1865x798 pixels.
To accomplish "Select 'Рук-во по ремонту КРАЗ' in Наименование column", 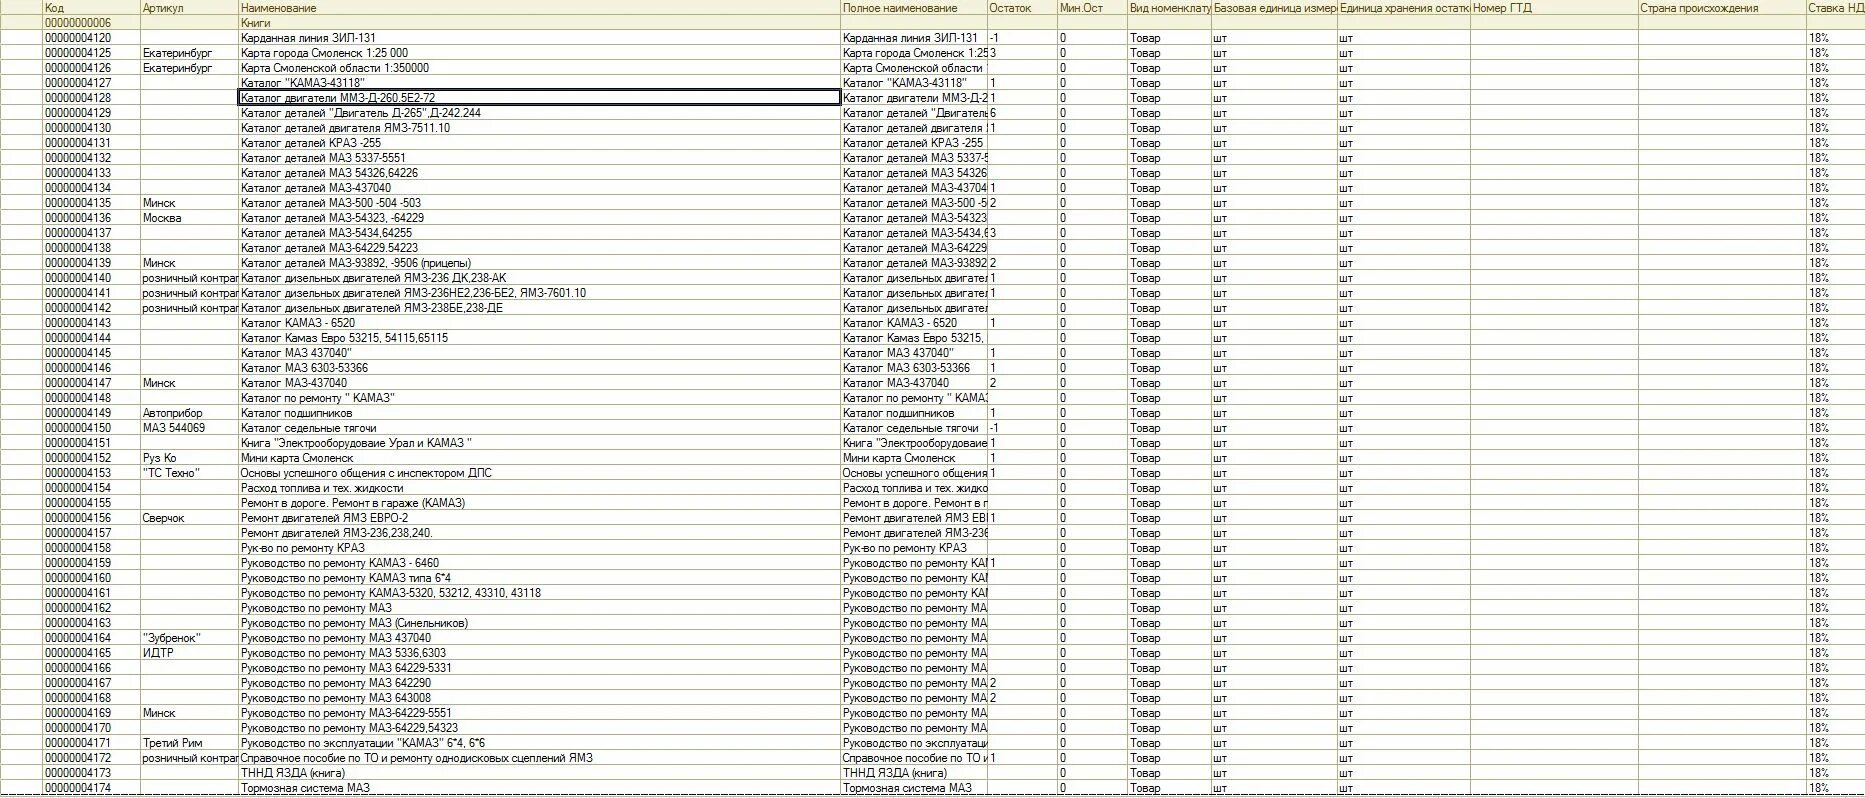I will 539,548.
